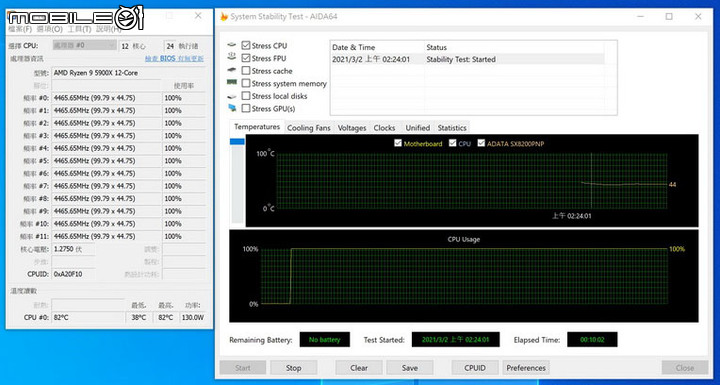Click the Clear button
Screen dimensions: 720x385
tap(359, 368)
